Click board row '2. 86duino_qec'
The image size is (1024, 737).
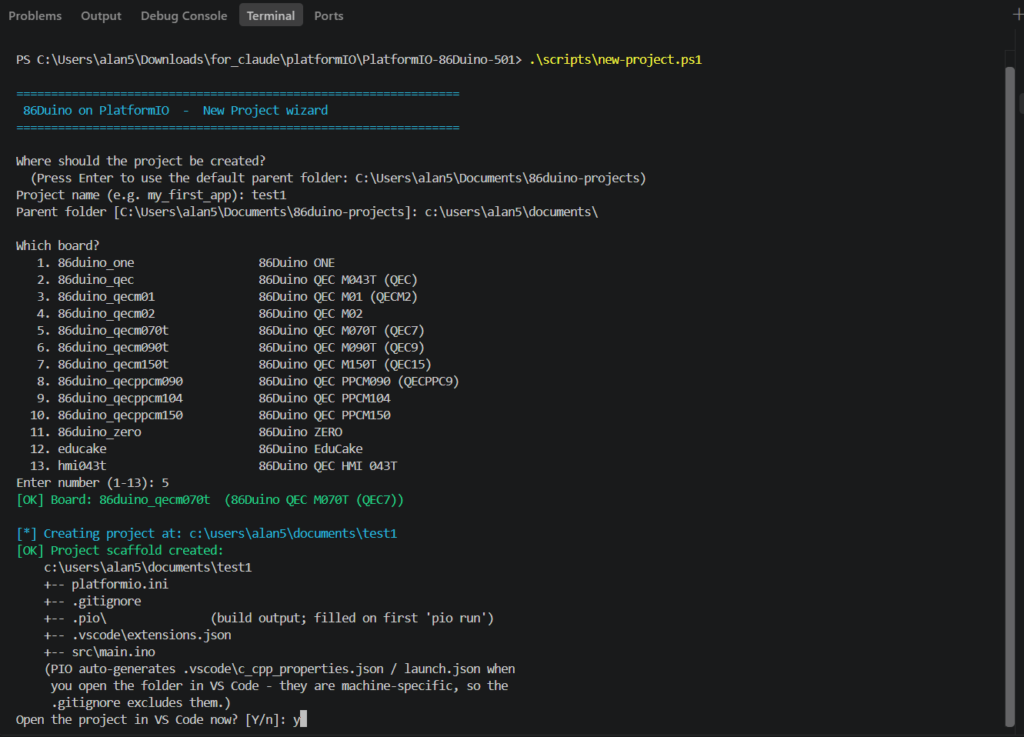tap(227, 280)
